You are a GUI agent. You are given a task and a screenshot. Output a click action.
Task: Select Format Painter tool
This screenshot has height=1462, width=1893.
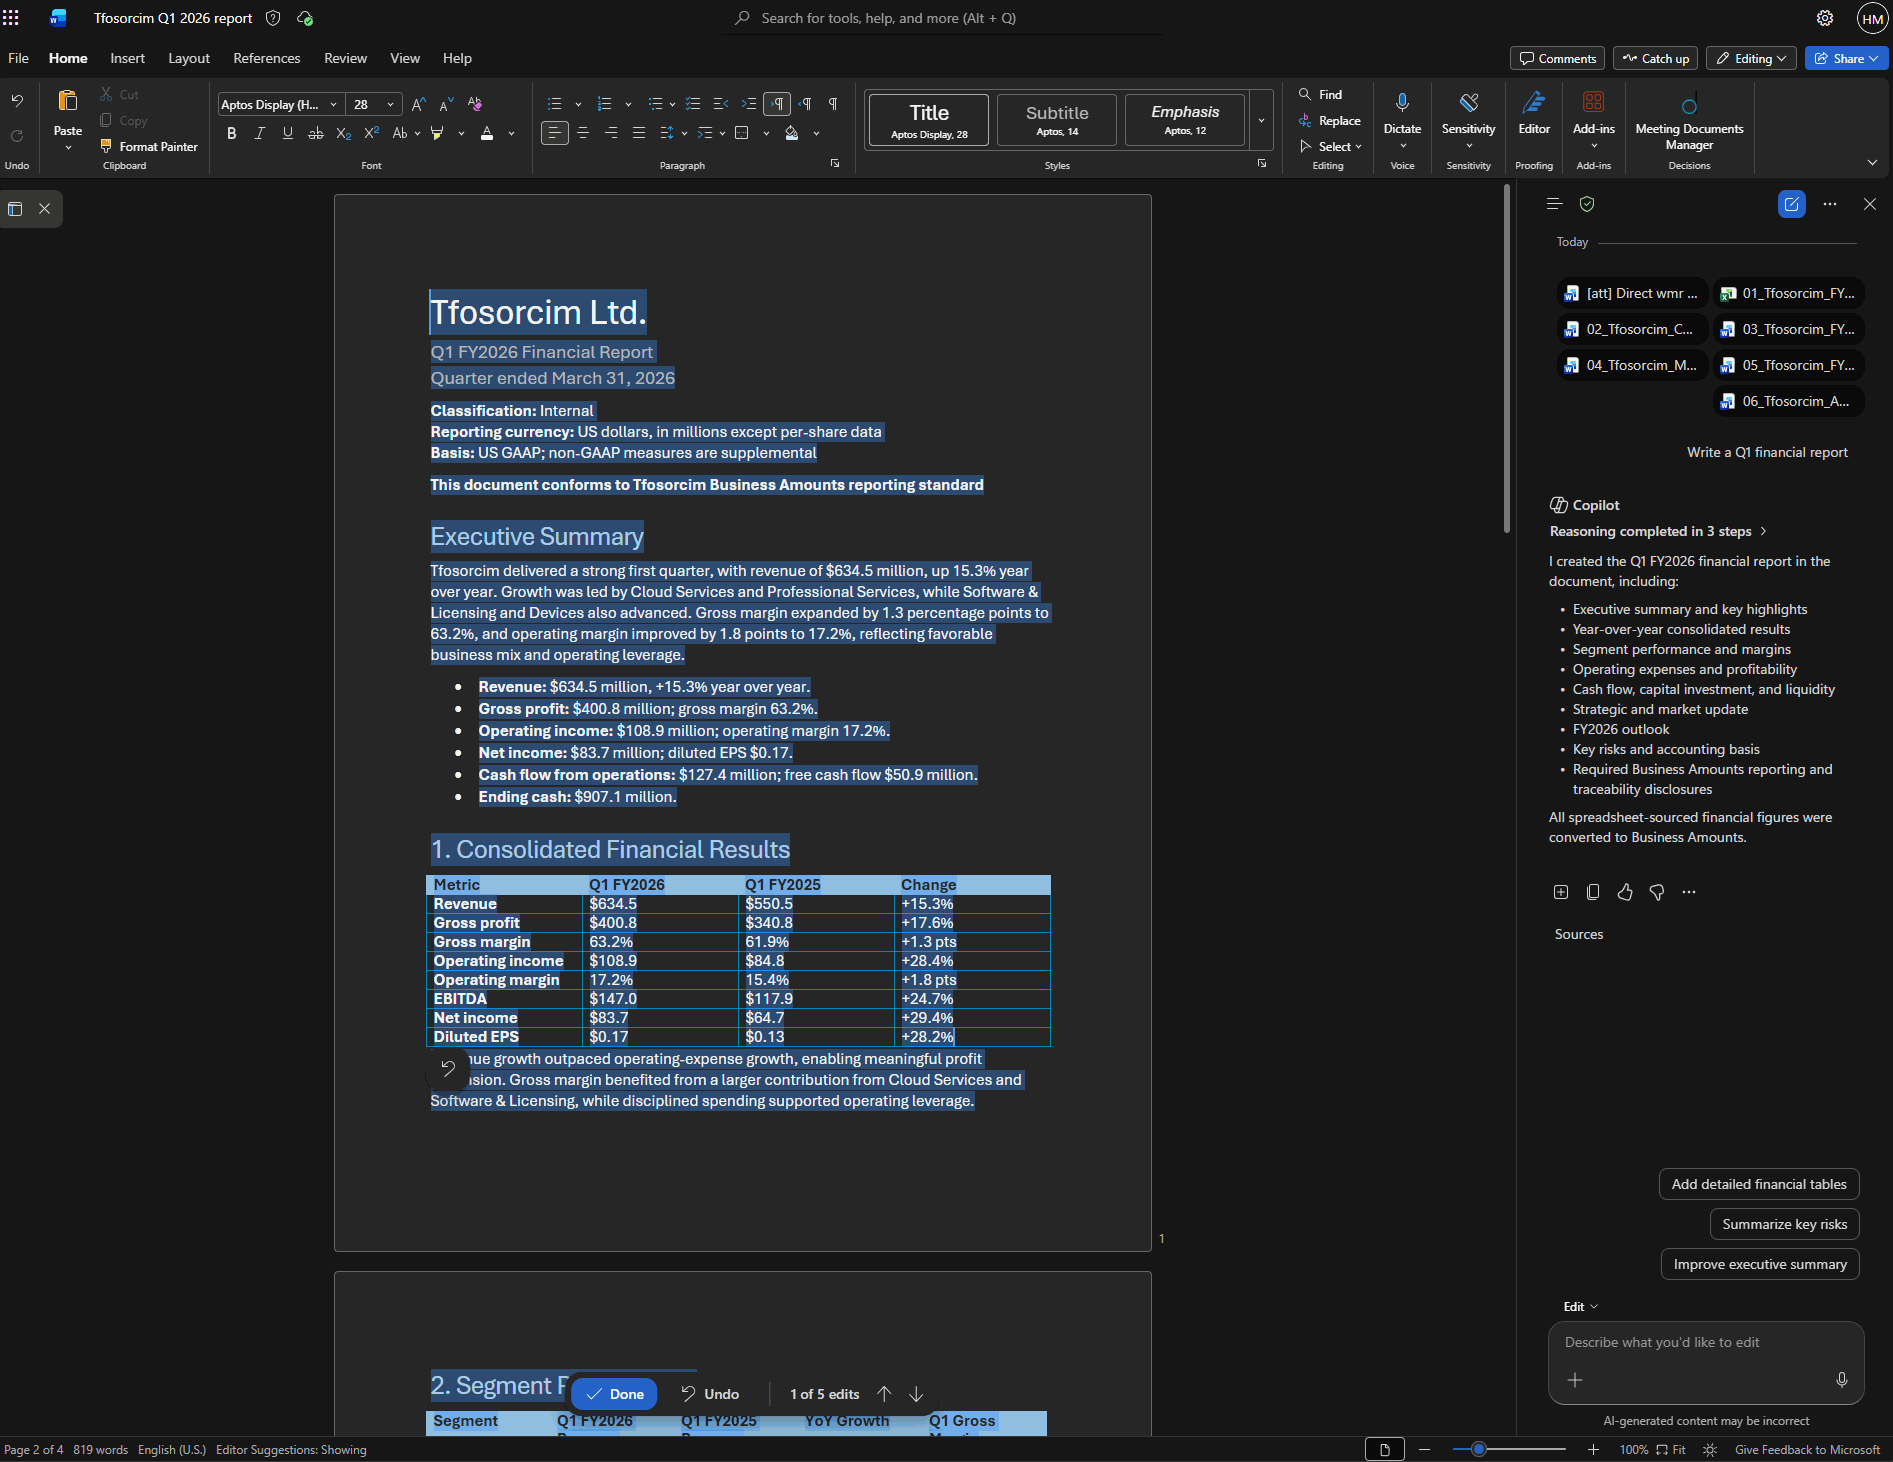pos(148,146)
